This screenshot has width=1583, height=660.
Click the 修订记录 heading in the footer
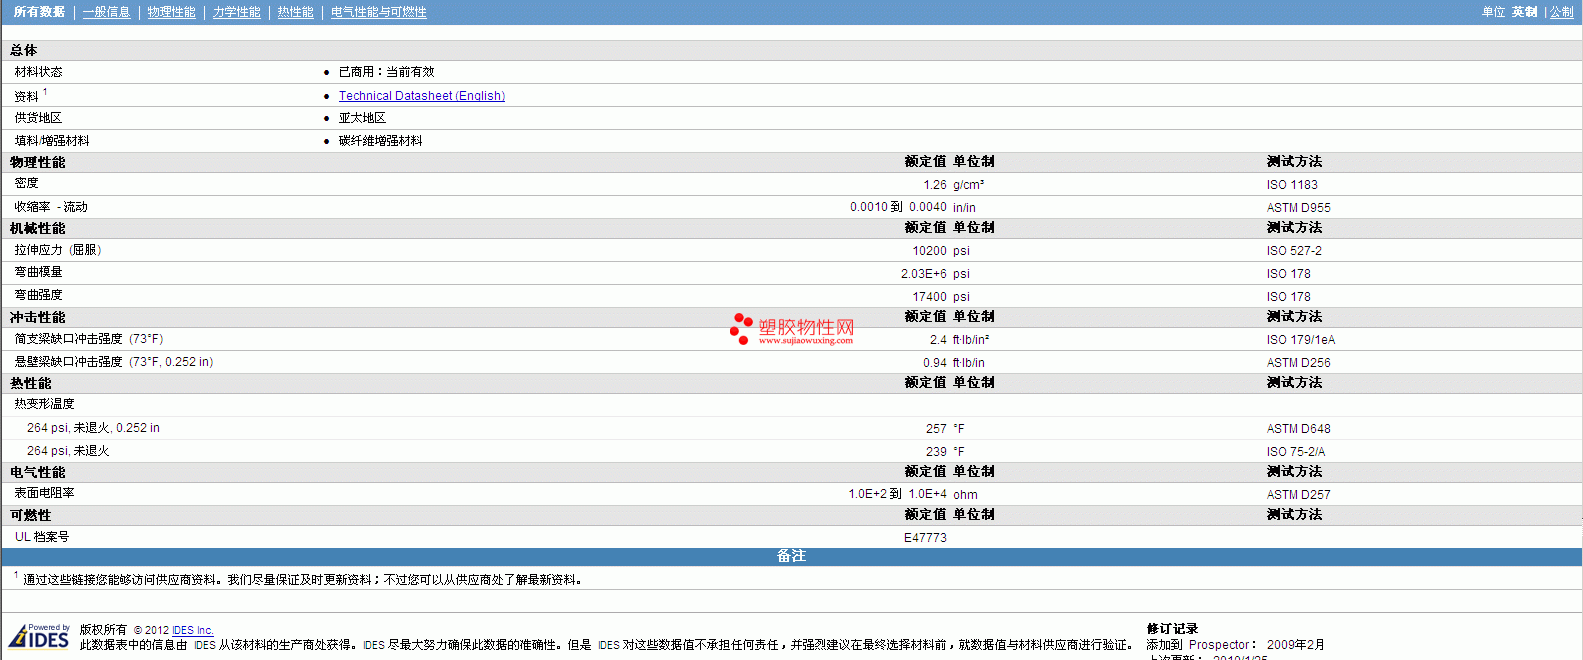[1172, 629]
